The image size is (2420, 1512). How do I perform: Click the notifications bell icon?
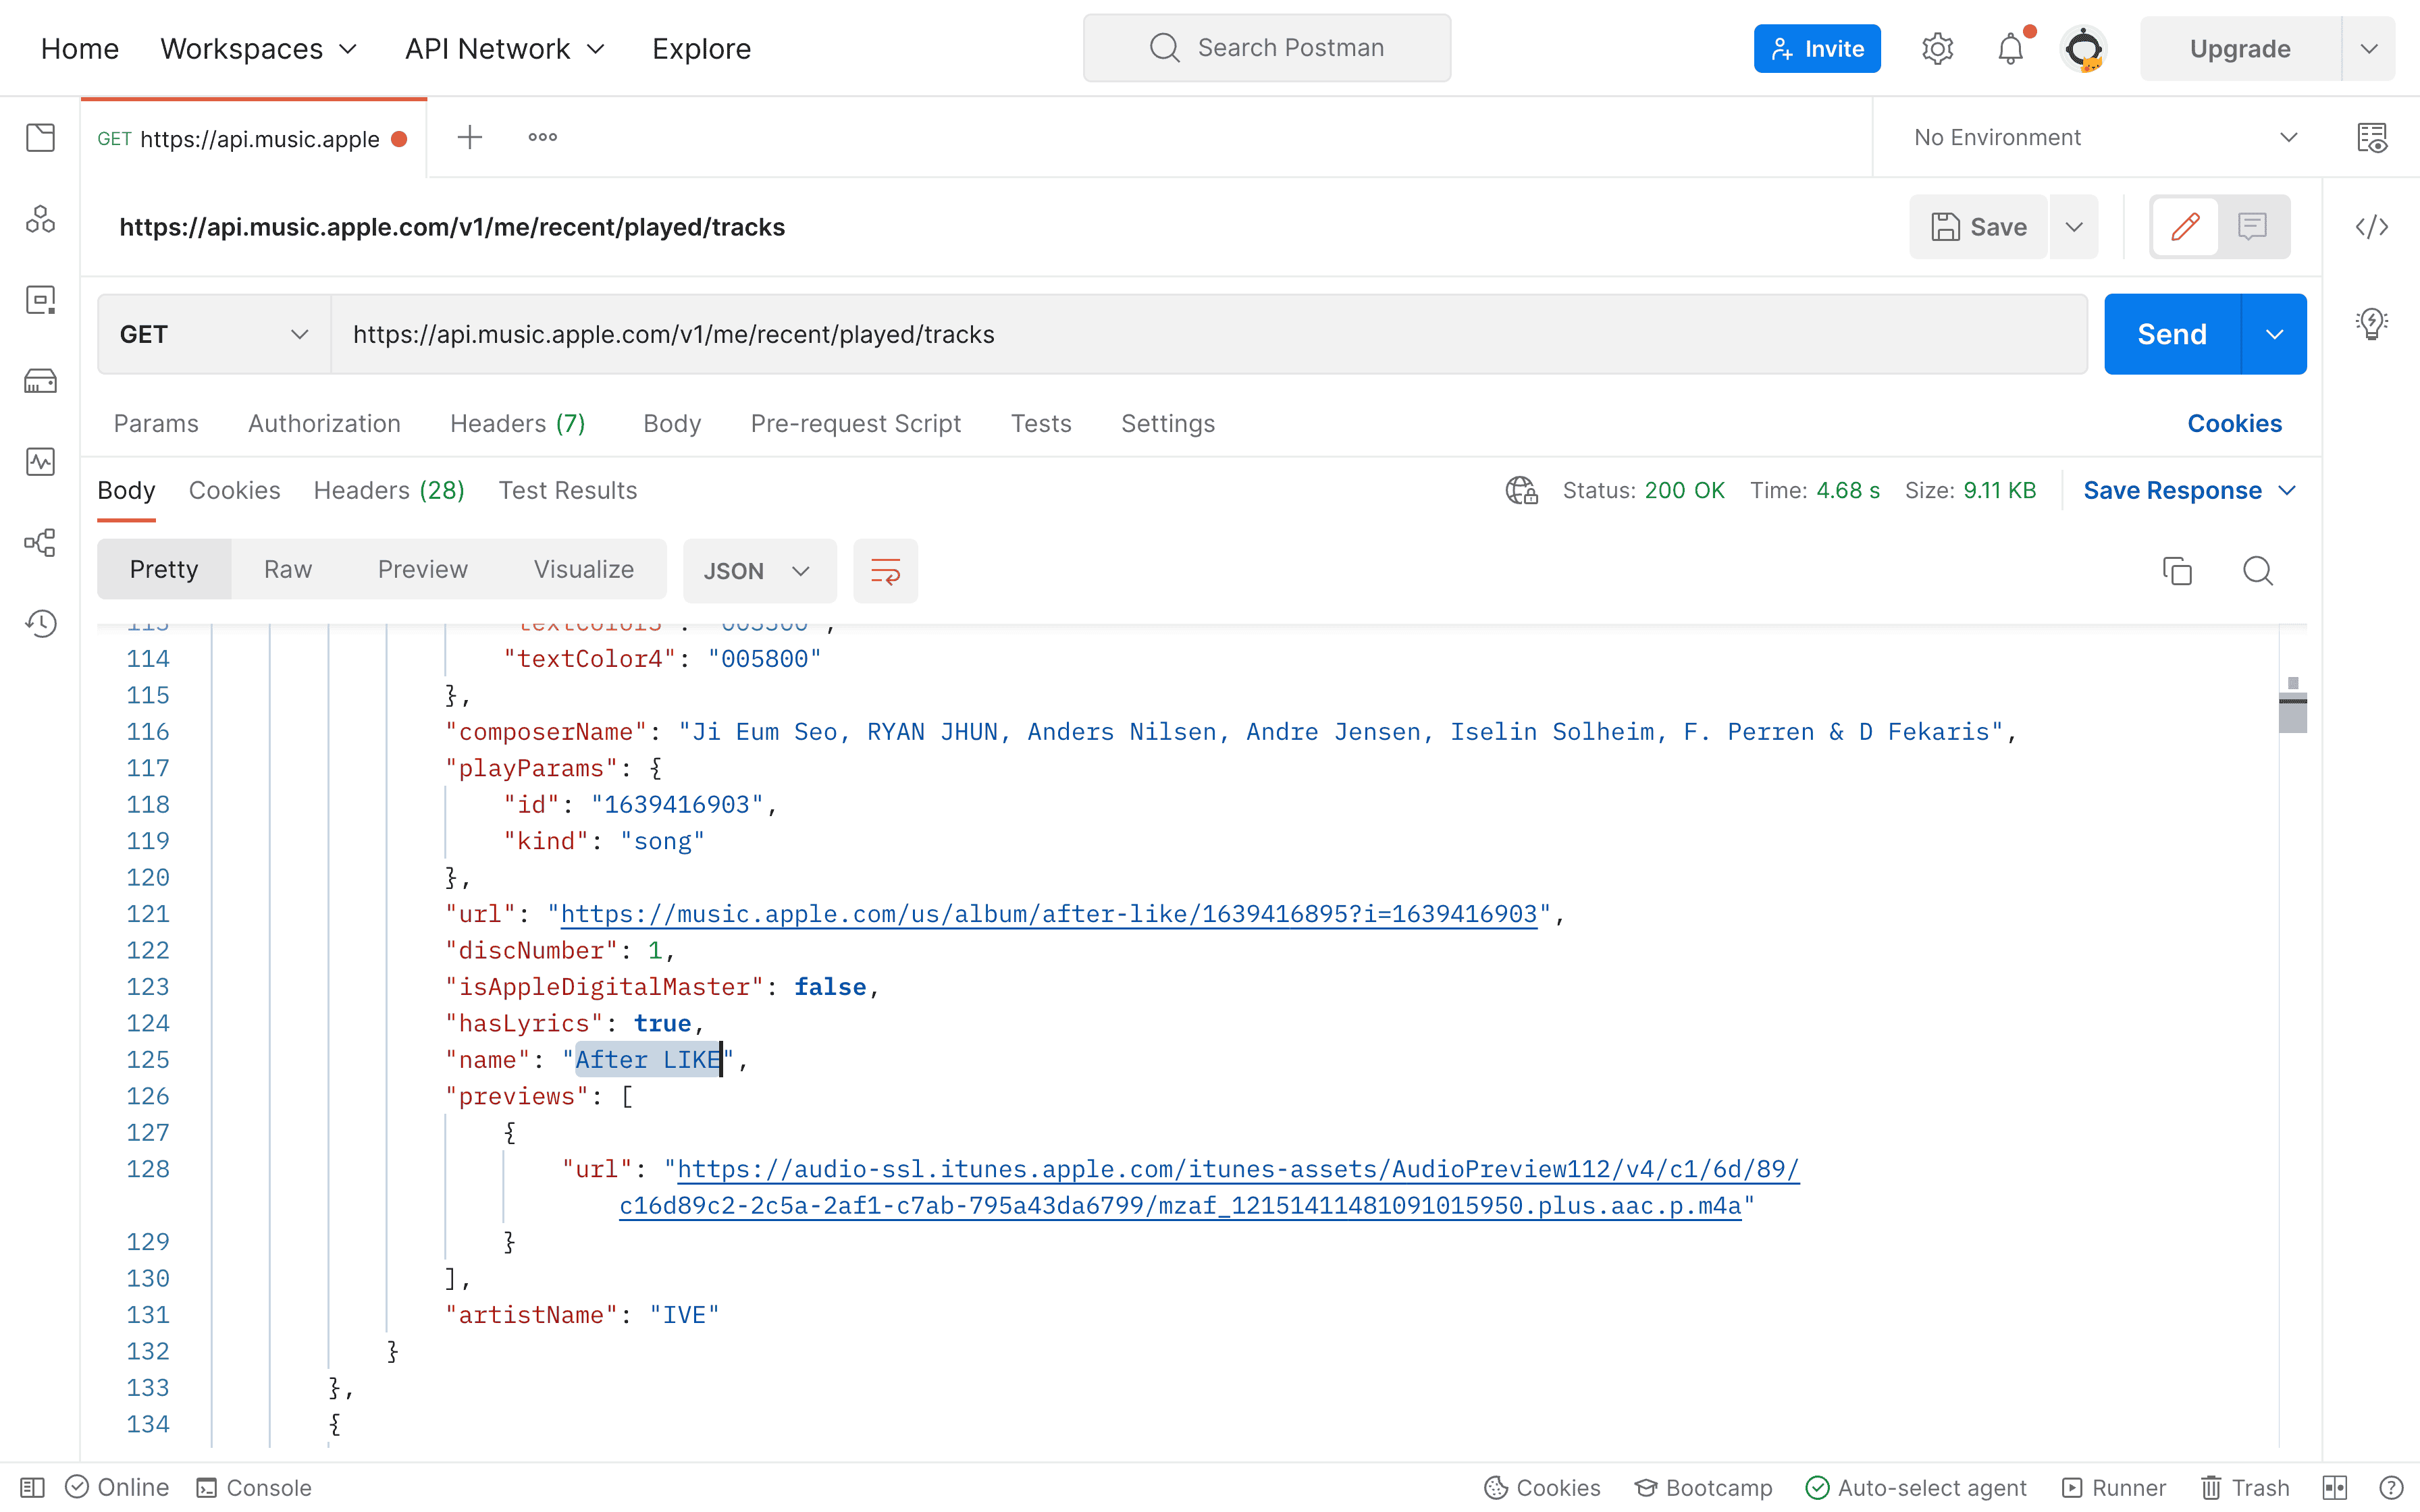click(2010, 49)
